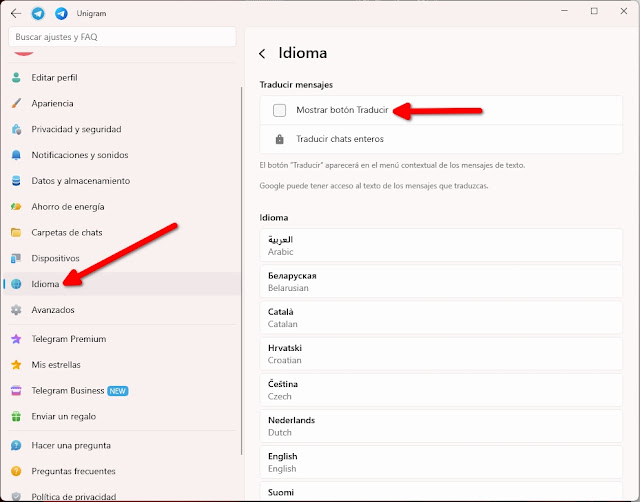Viewport: 640px width, 502px height.
Task: Click the Privacidad y seguridad lock icon
Action: (16, 129)
